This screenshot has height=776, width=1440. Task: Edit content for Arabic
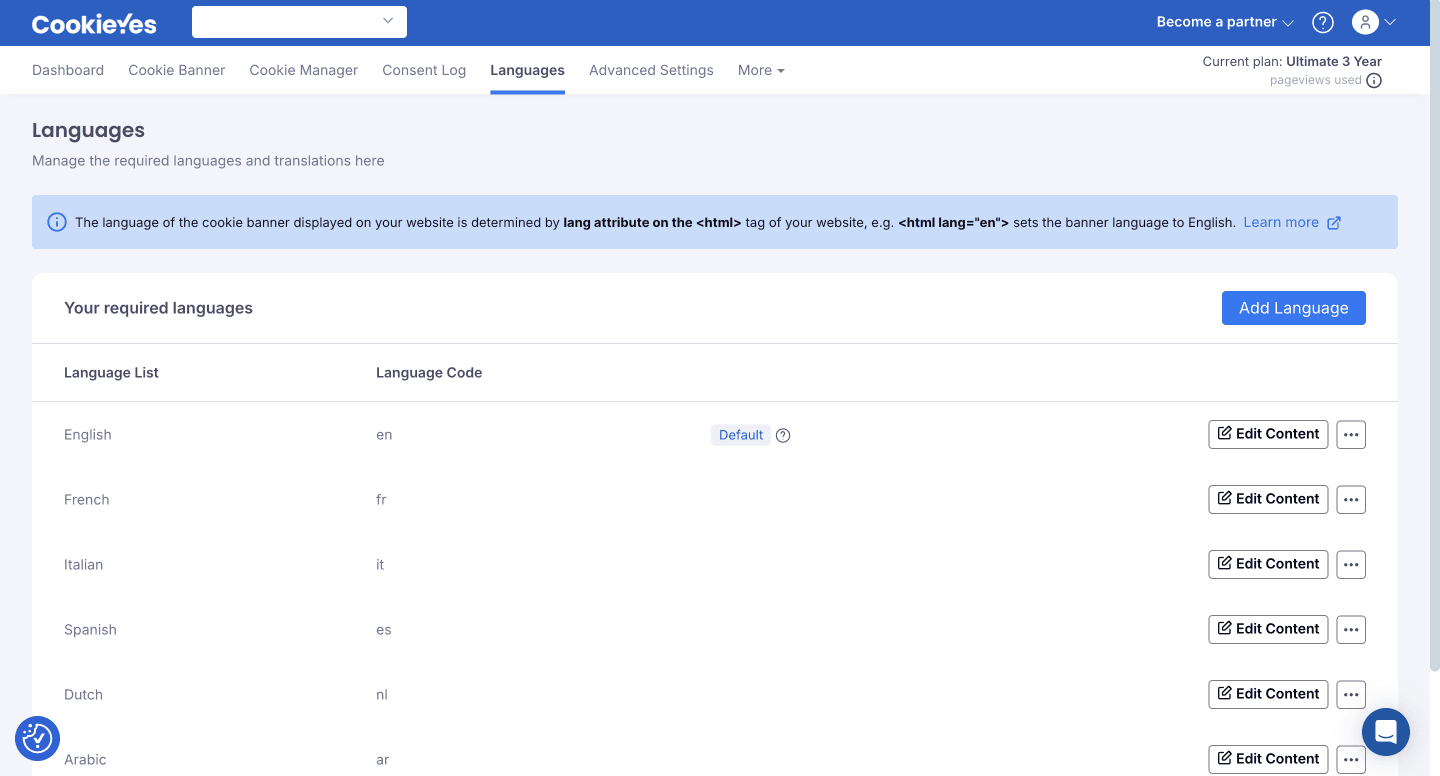pos(1268,759)
